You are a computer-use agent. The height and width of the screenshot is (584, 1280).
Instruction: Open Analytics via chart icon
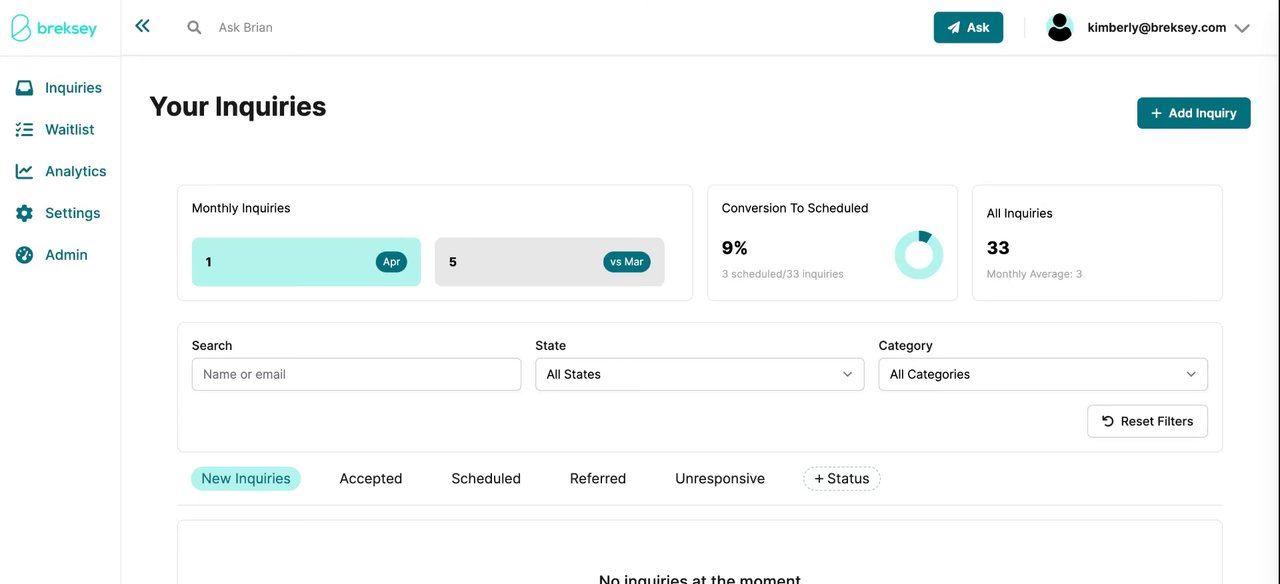pyautogui.click(x=24, y=172)
